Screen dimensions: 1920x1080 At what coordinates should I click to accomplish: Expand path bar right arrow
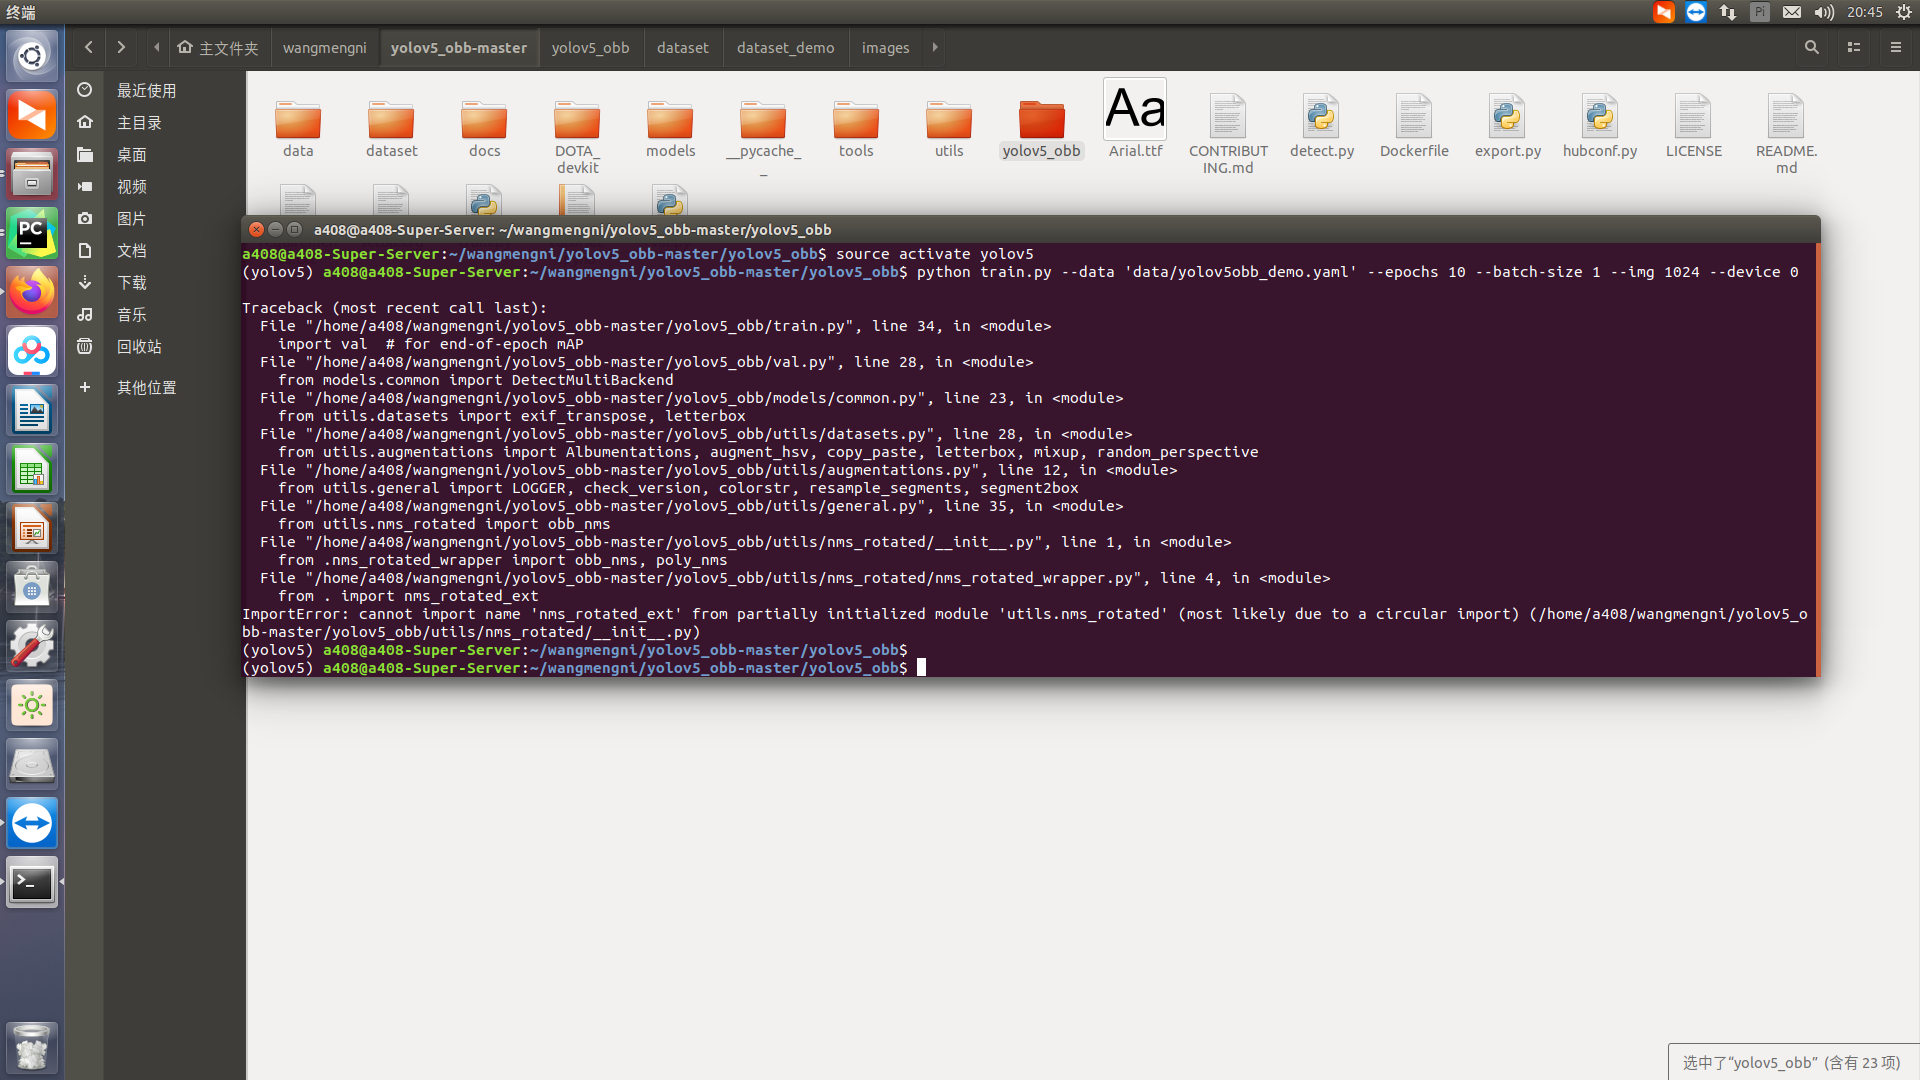click(935, 47)
